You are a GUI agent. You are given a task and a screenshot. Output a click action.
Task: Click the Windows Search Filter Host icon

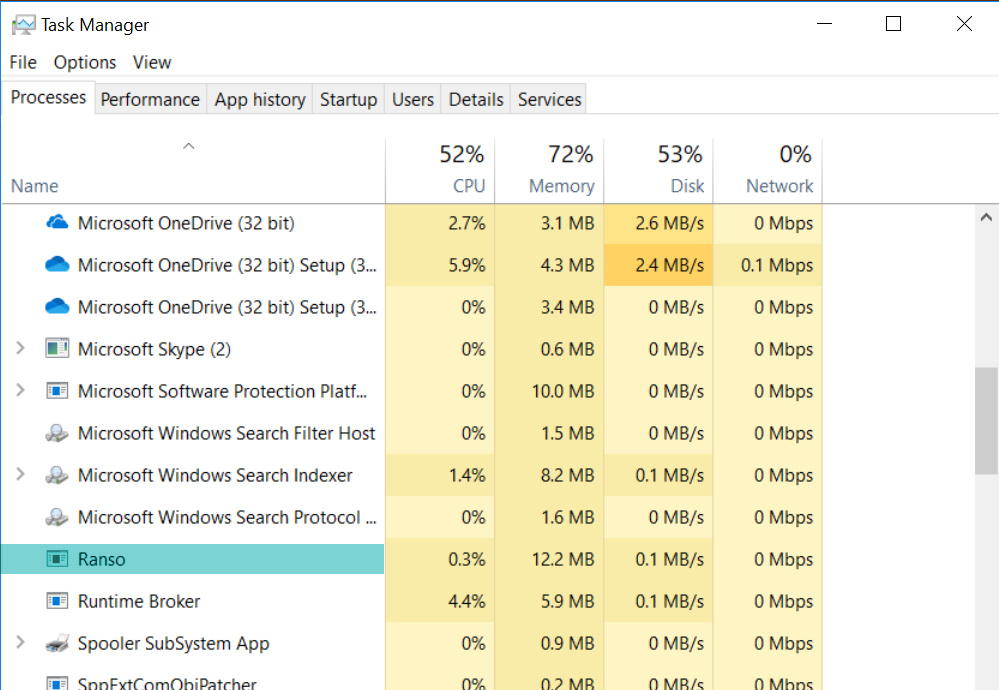(x=57, y=433)
